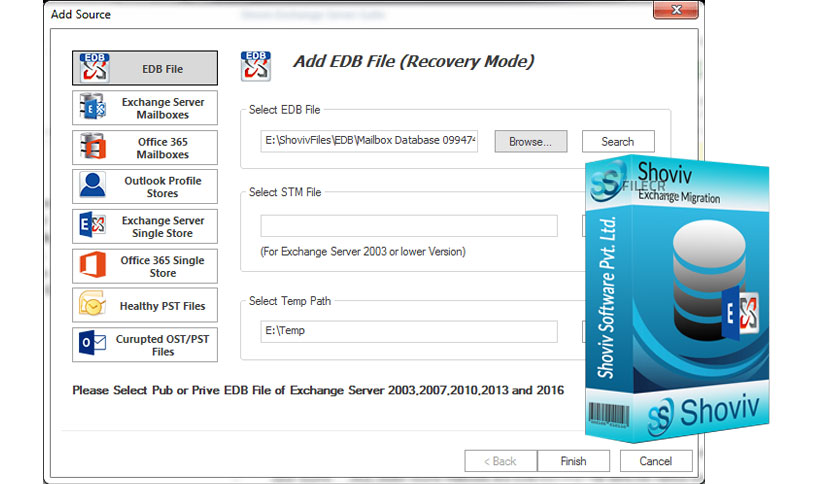Click the "Please Select Pub or Prive EDB File" hint
Viewport: 836px width, 484px height.
[x=318, y=390]
